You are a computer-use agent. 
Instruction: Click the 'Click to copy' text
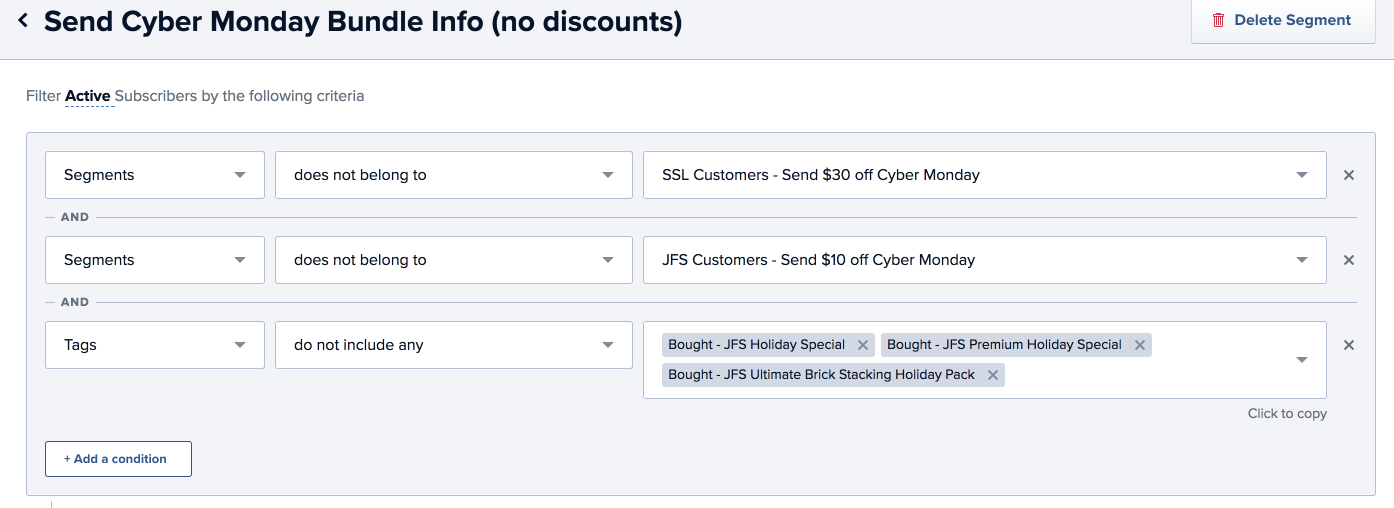[x=1286, y=414]
